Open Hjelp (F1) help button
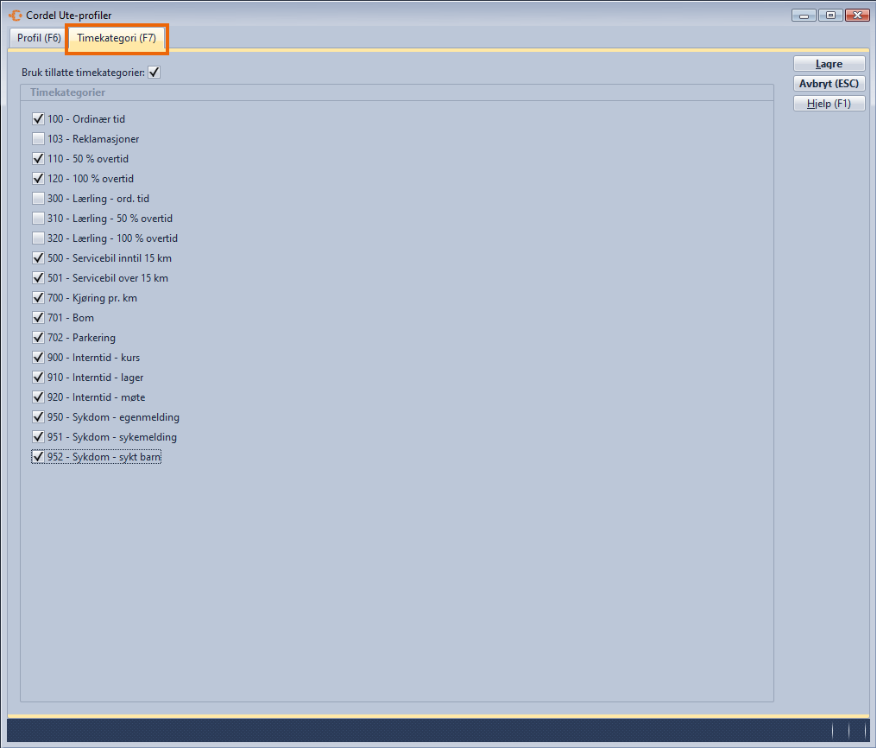 (x=828, y=103)
